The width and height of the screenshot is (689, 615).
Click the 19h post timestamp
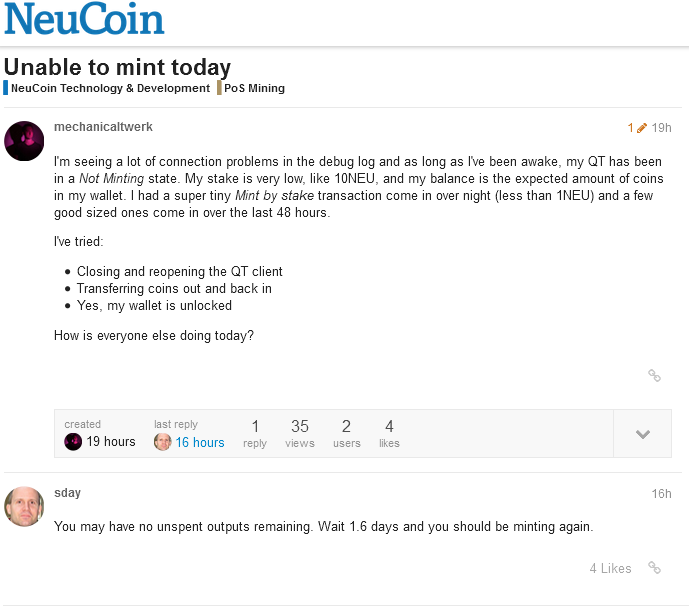click(661, 128)
